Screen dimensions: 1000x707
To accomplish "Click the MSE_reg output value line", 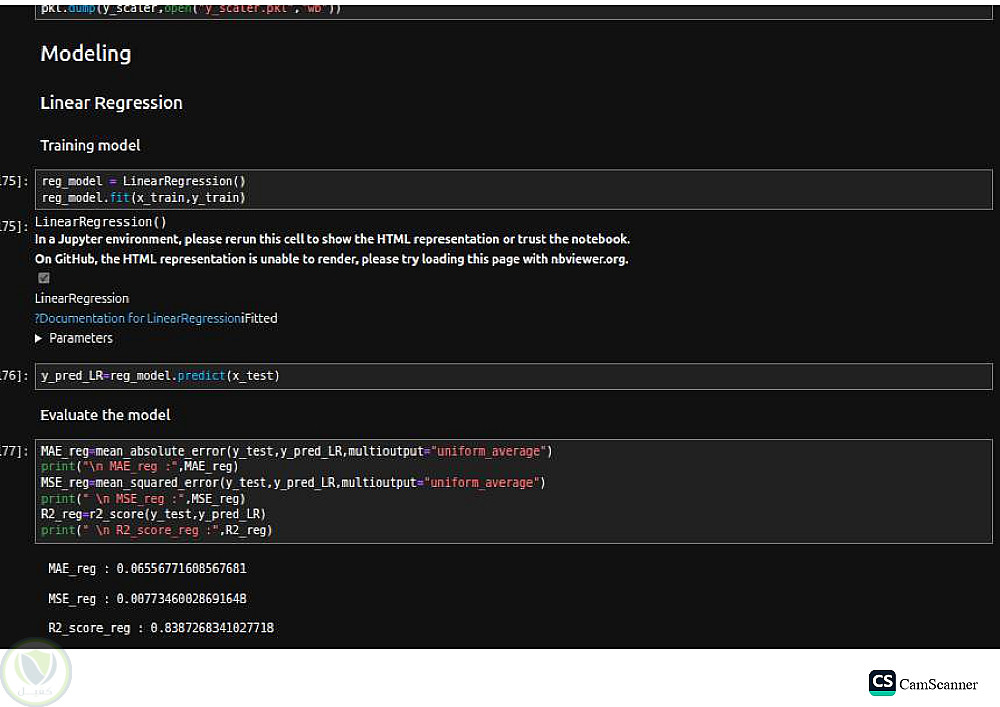I will click(147, 598).
